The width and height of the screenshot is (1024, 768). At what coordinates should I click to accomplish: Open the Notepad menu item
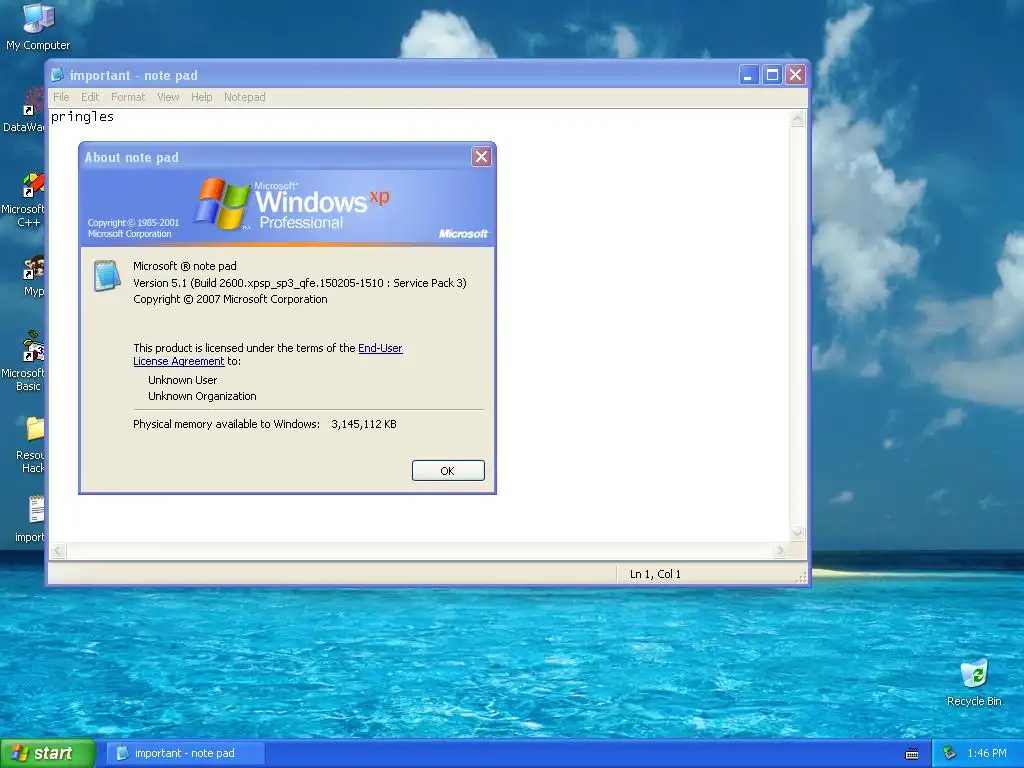coord(245,97)
